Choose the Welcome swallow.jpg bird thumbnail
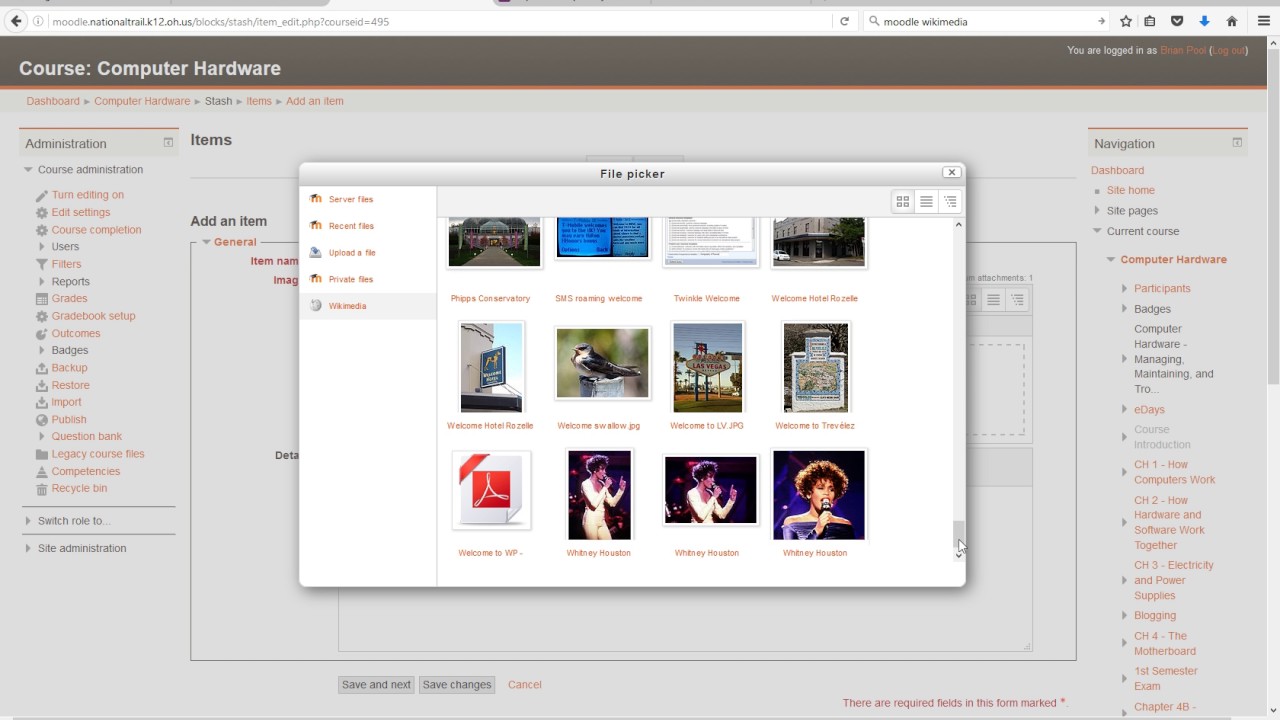This screenshot has width=1280, height=720. pos(602,363)
